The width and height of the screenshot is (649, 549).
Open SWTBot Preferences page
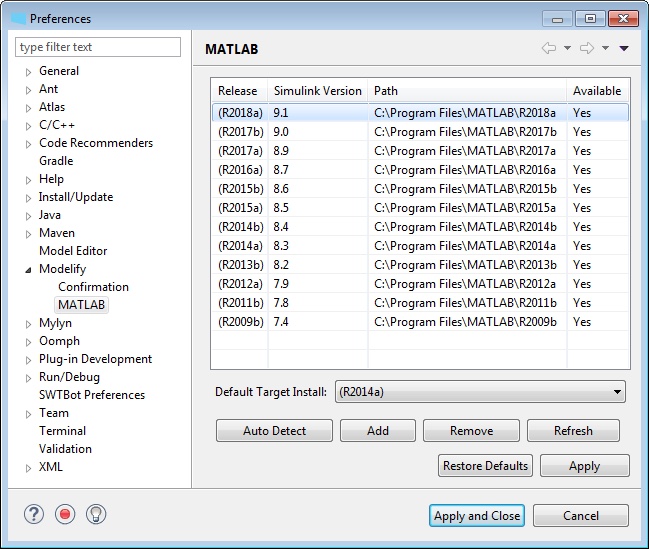[92, 395]
